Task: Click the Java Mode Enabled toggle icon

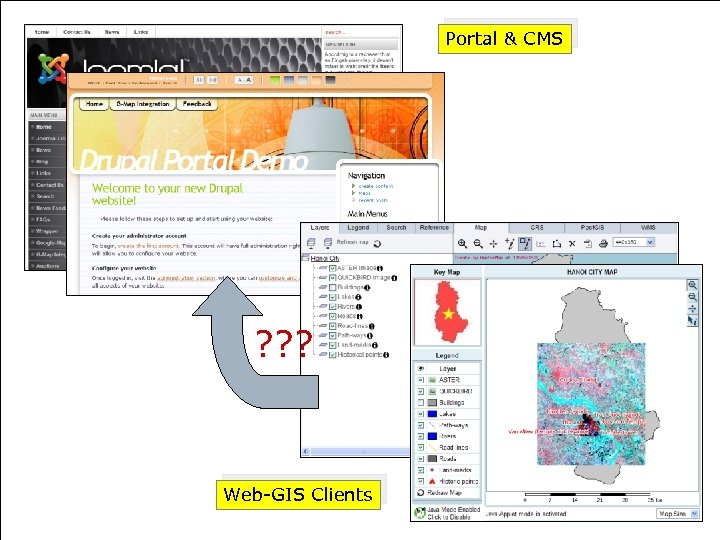Action: 420,513
